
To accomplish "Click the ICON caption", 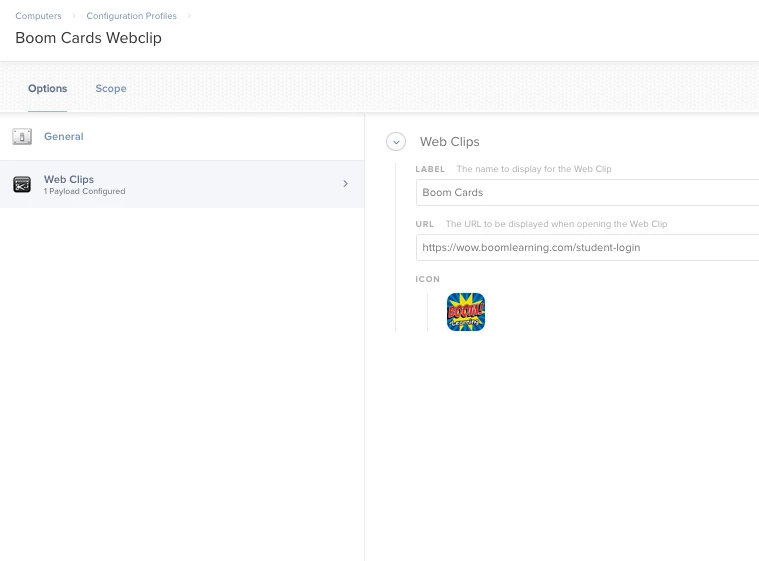I will pyautogui.click(x=427, y=279).
